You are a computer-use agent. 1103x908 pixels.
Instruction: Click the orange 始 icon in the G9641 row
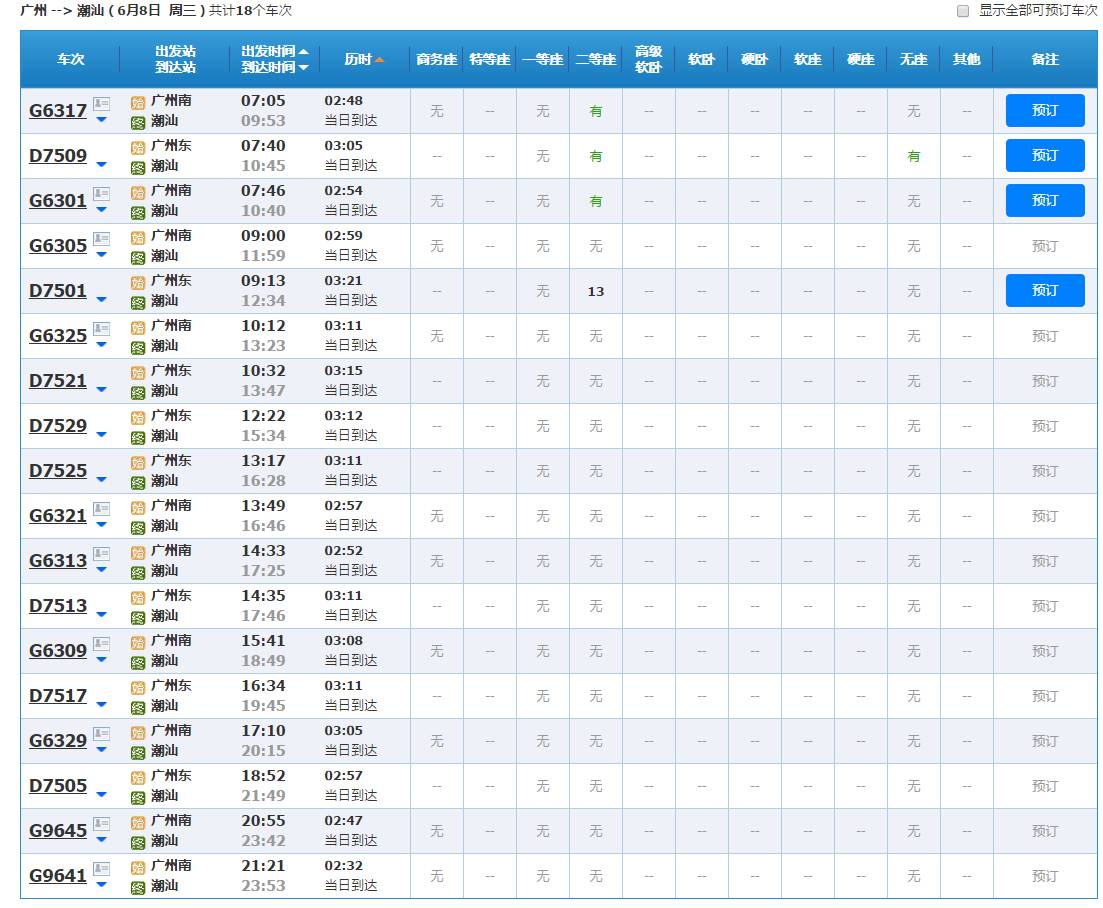[138, 868]
